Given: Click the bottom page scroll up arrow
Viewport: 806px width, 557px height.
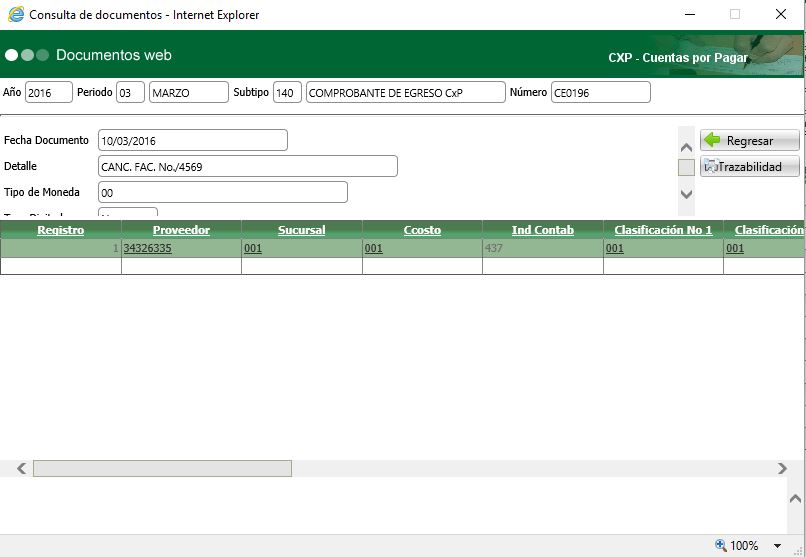Looking at the screenshot, I should 795,498.
